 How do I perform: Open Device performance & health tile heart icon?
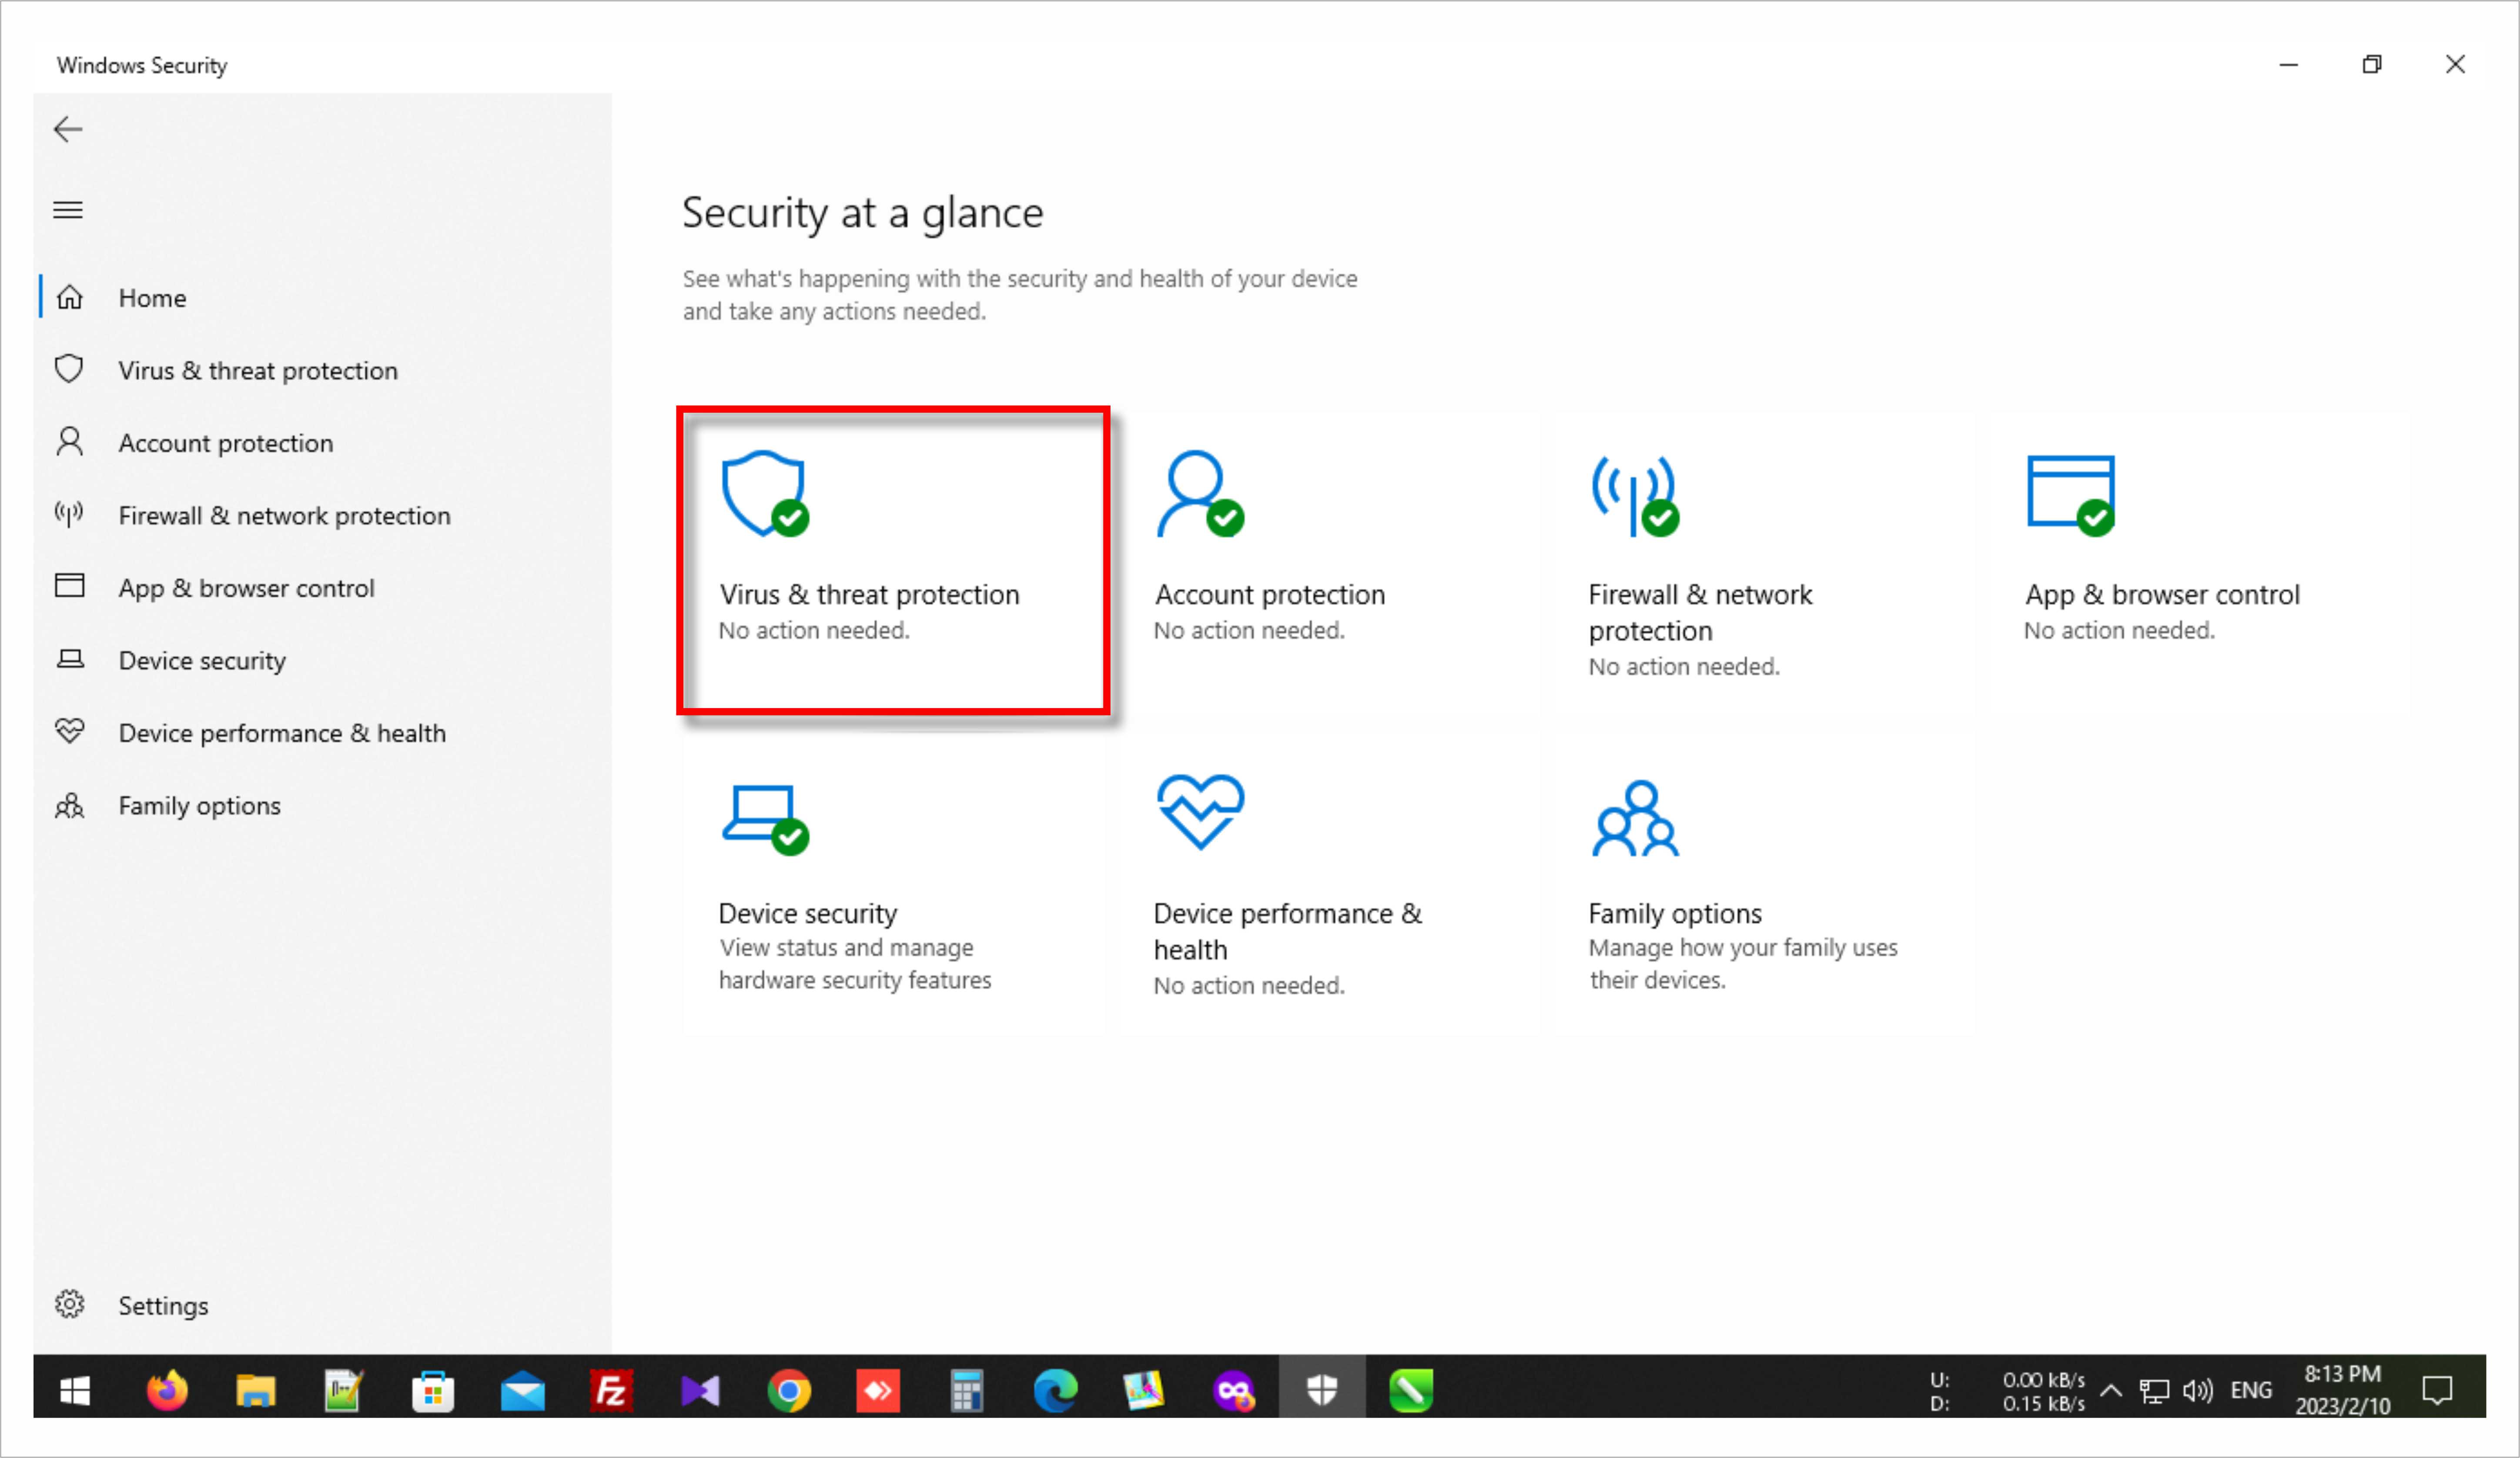tap(1200, 812)
